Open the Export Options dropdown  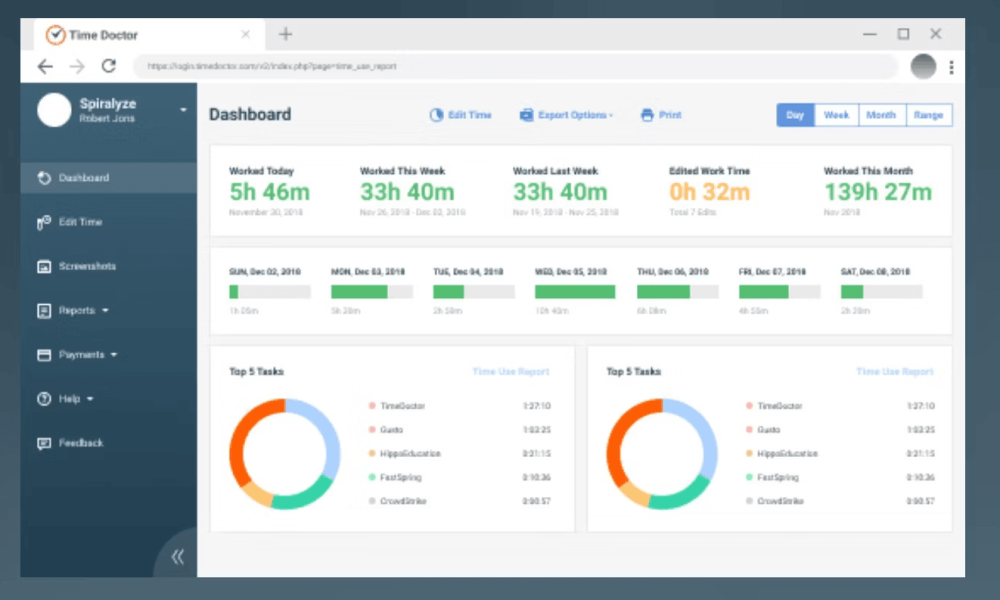[566, 115]
